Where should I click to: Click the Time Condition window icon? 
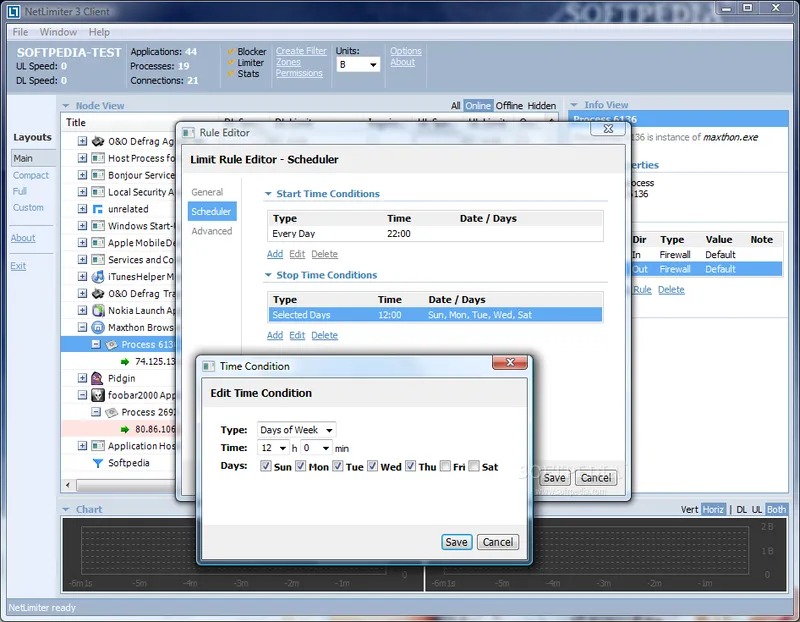click(x=208, y=366)
